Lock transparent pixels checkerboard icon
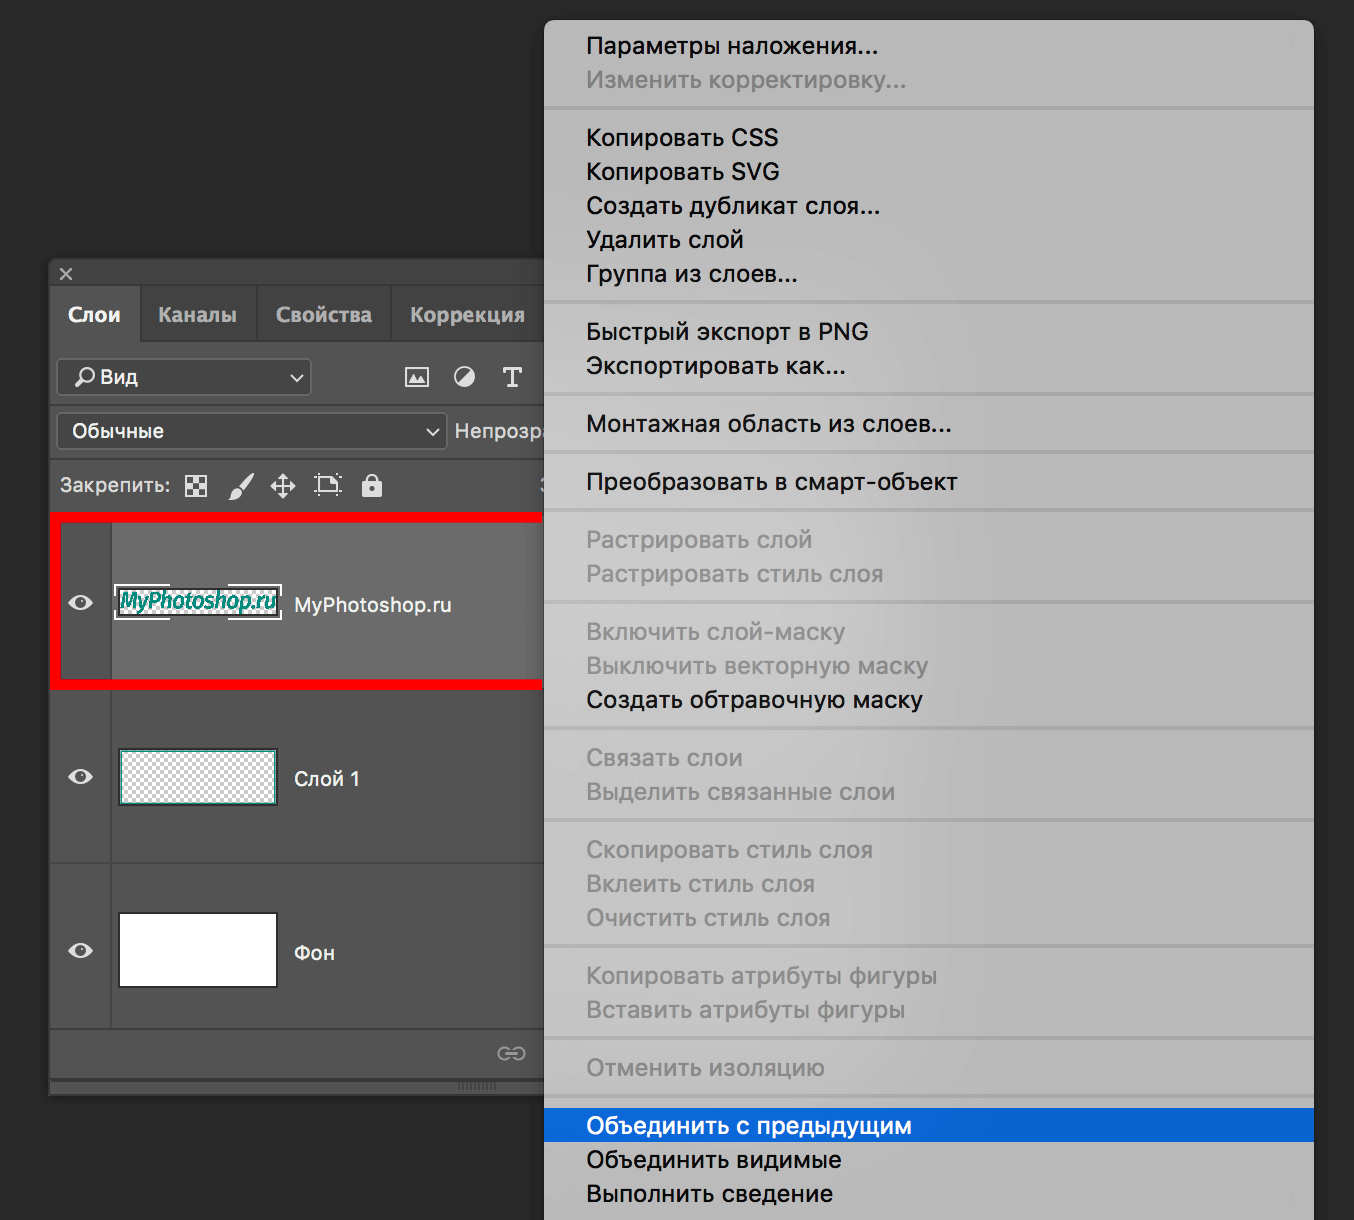Viewport: 1354px width, 1220px height. [196, 486]
